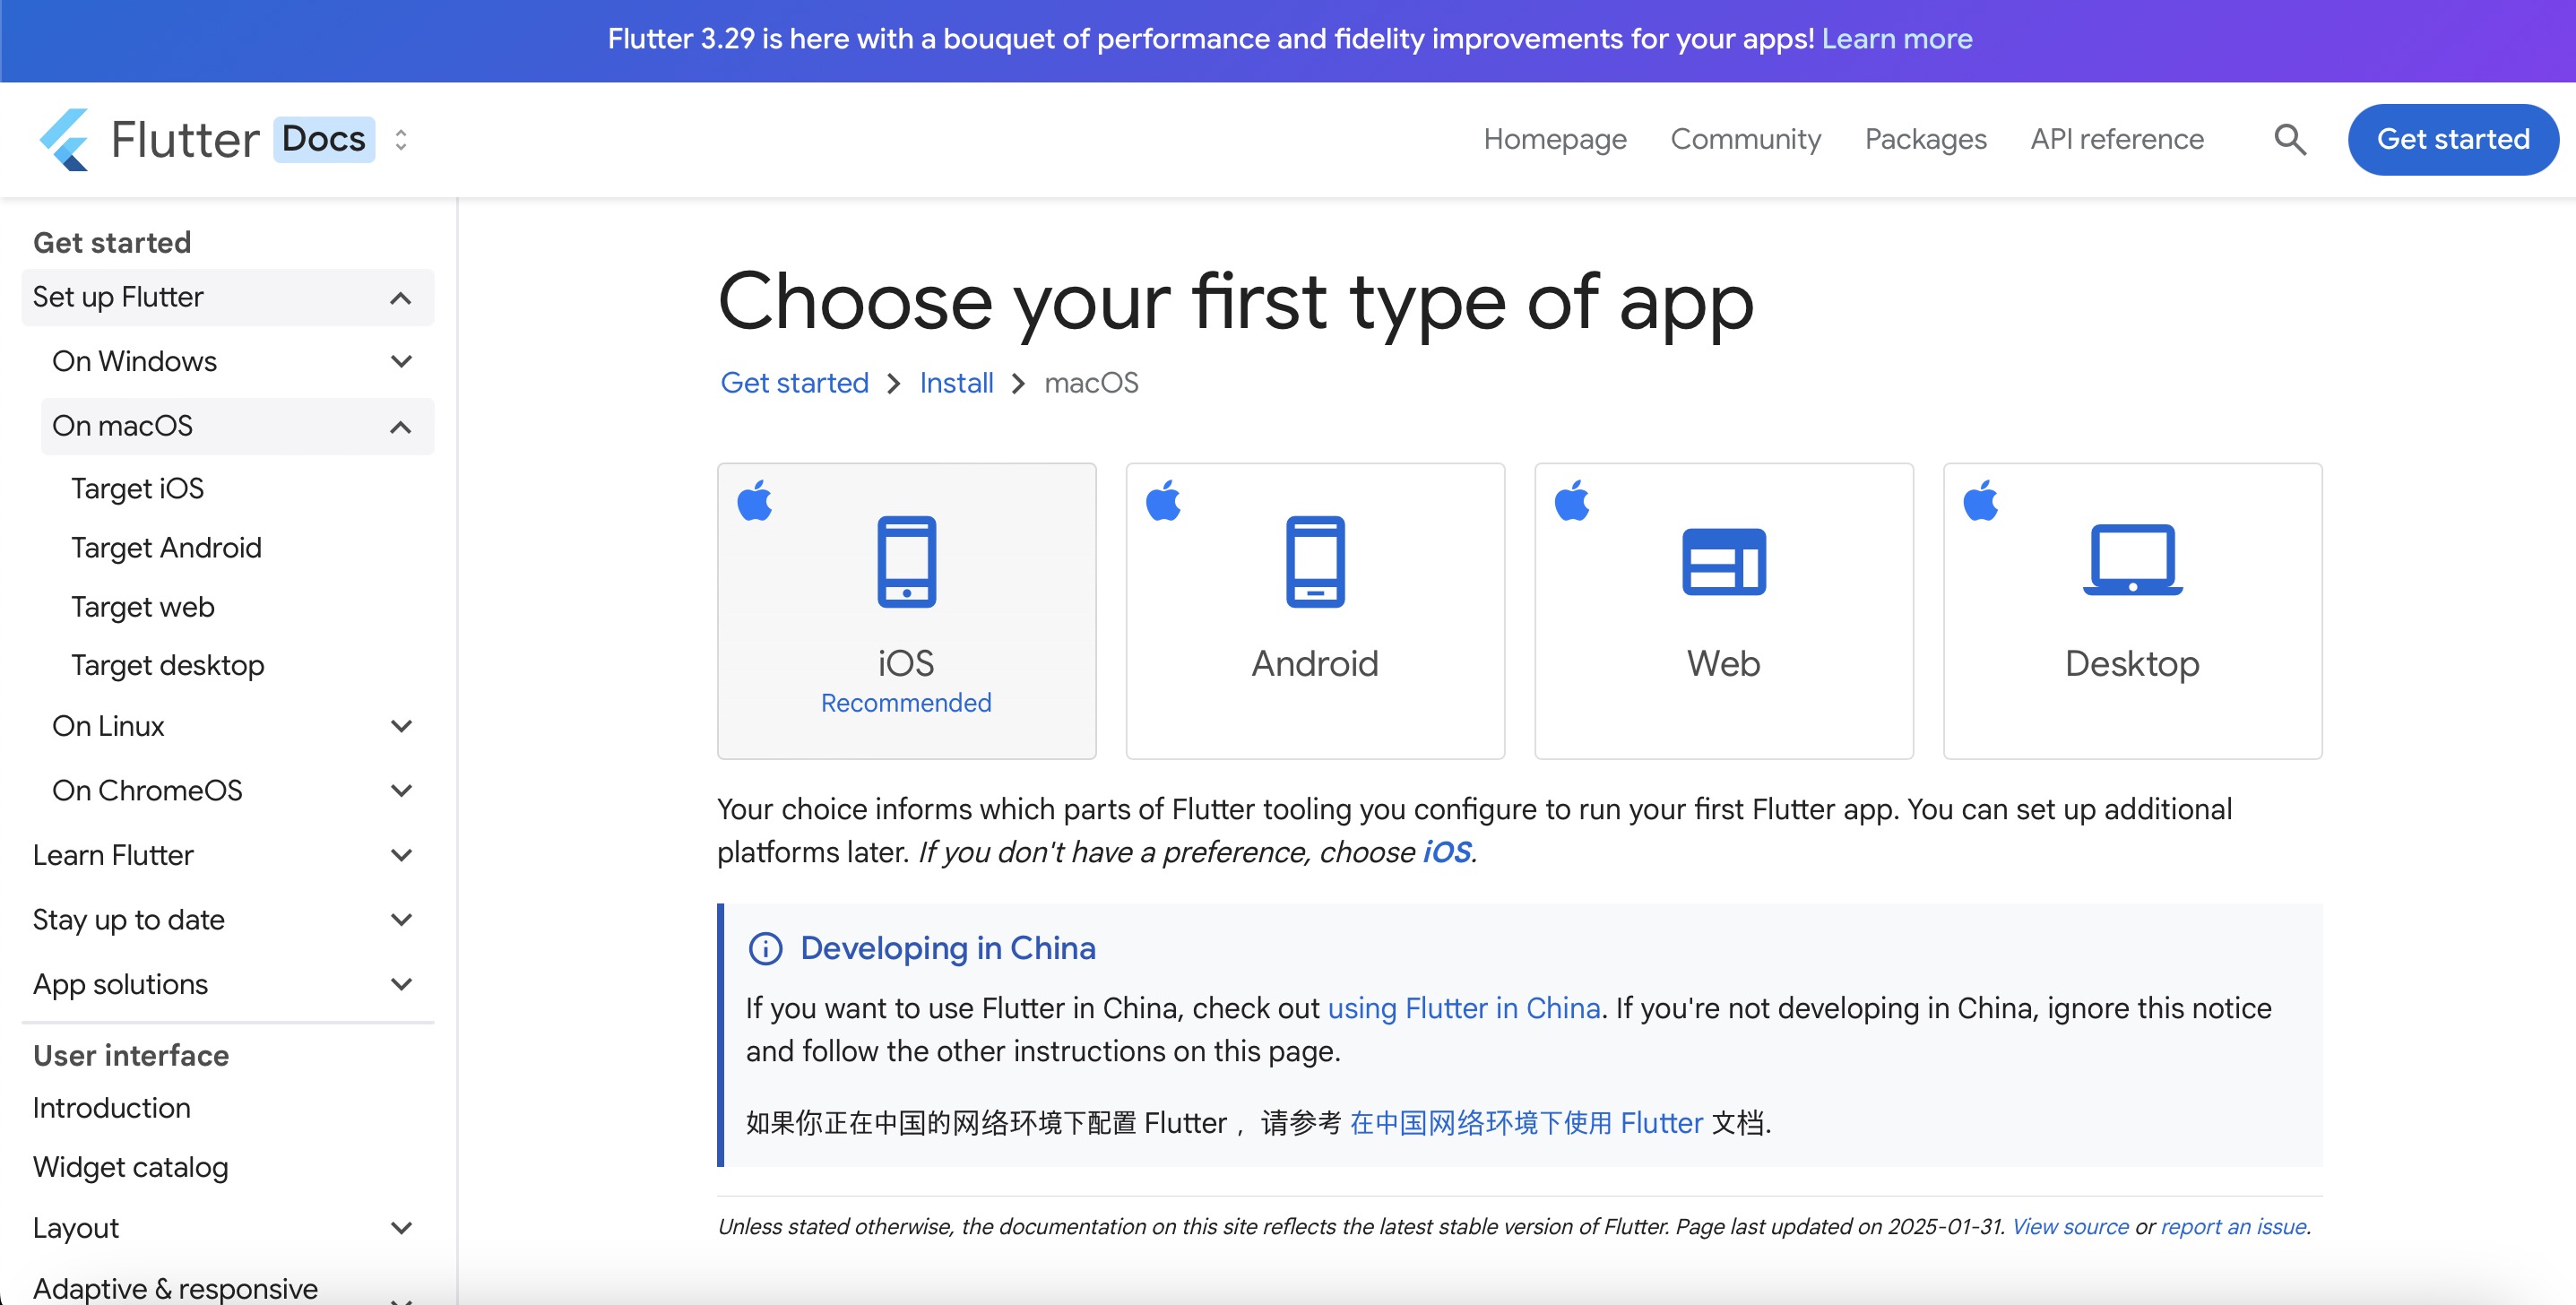The image size is (2576, 1305).
Task: Open Target web in the sidebar
Action: pos(142,607)
